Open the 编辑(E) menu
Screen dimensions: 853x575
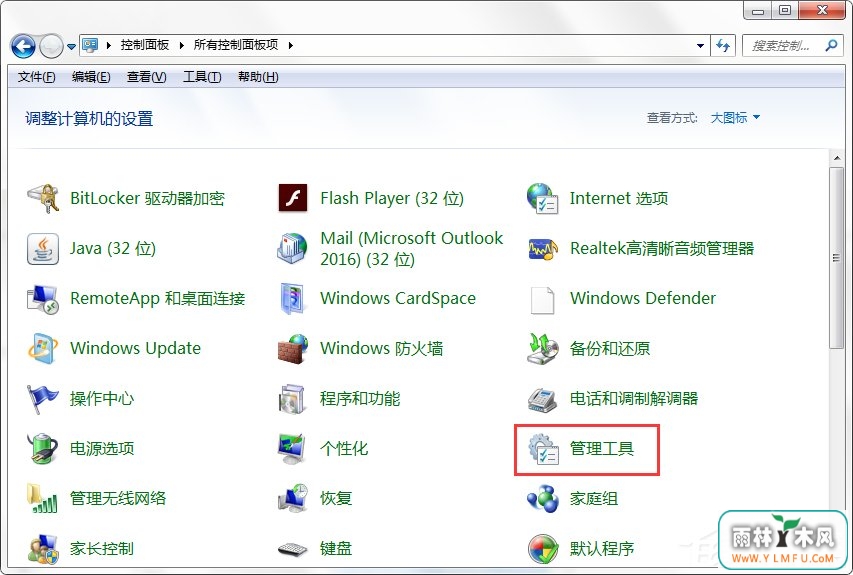(91, 77)
